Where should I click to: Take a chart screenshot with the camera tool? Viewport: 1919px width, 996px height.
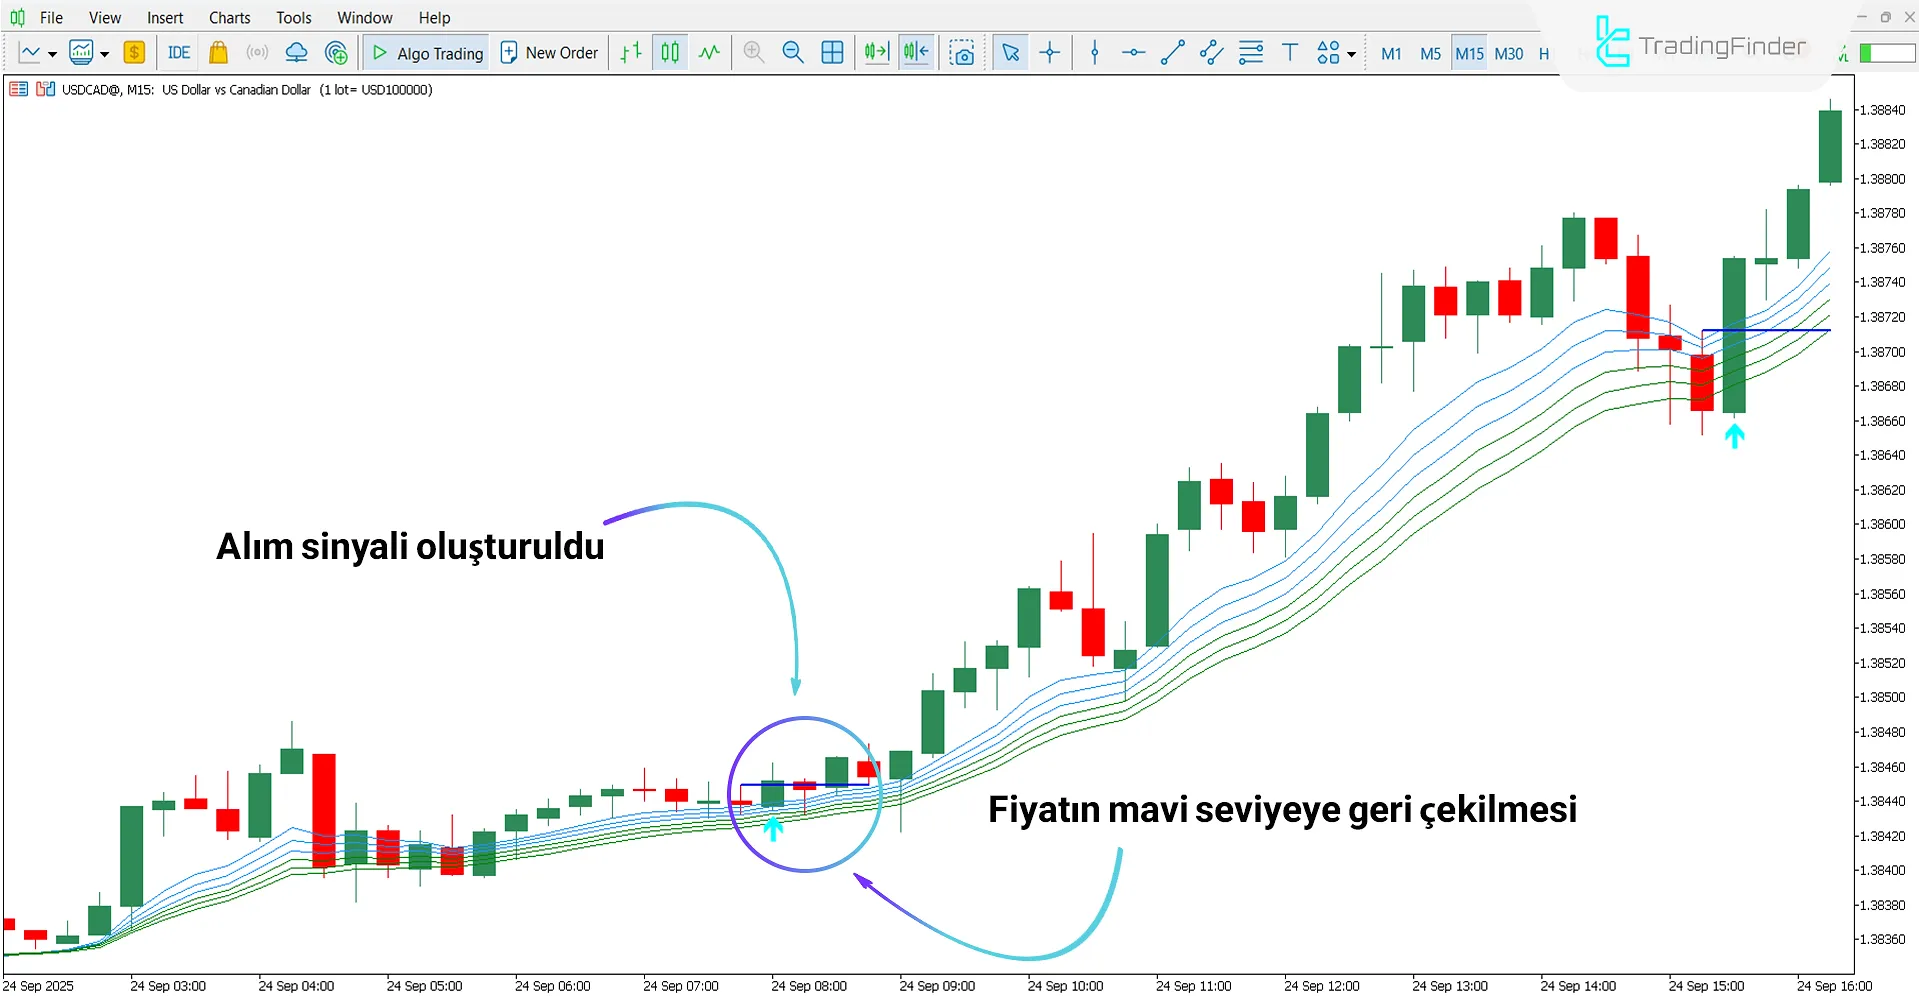(962, 52)
